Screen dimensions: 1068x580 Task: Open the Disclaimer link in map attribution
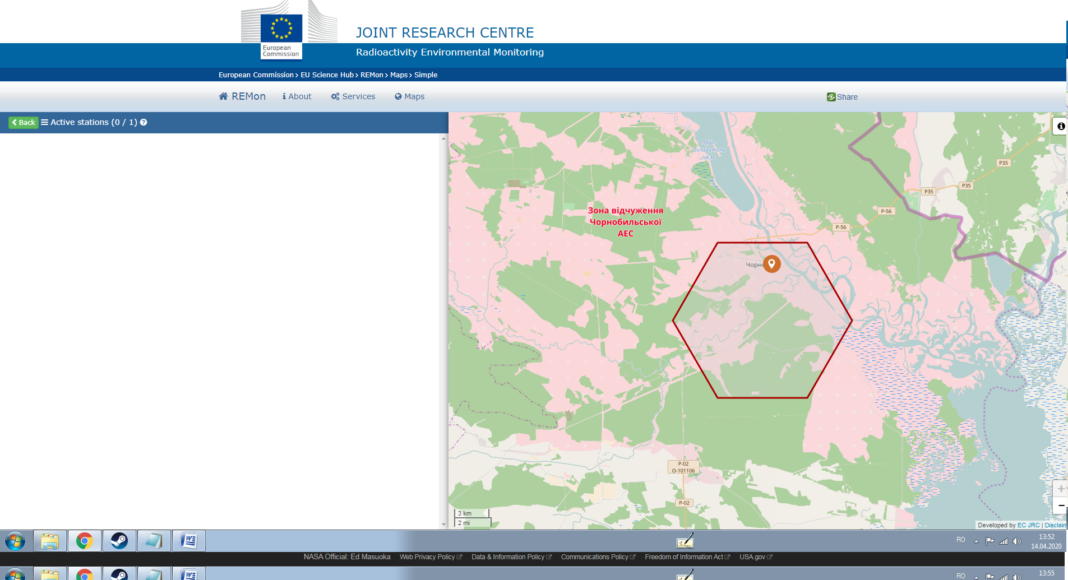click(x=1056, y=525)
